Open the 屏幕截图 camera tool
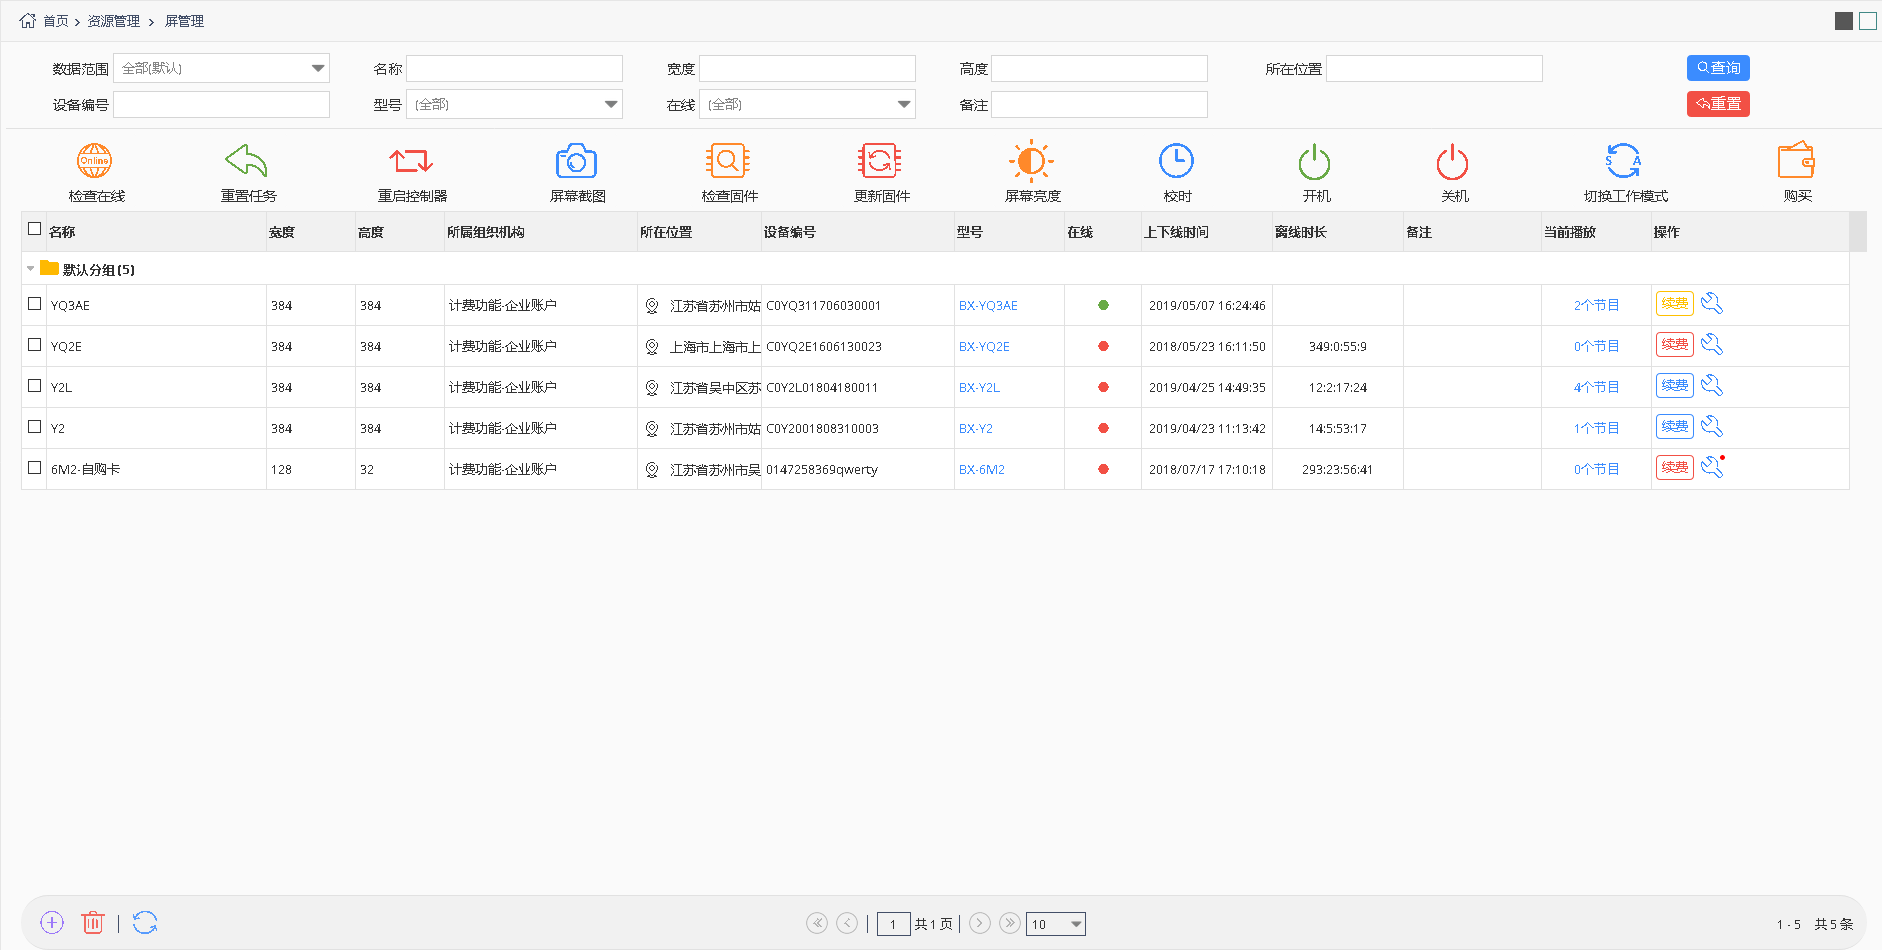Viewport: 1882px width, 950px height. 576,161
